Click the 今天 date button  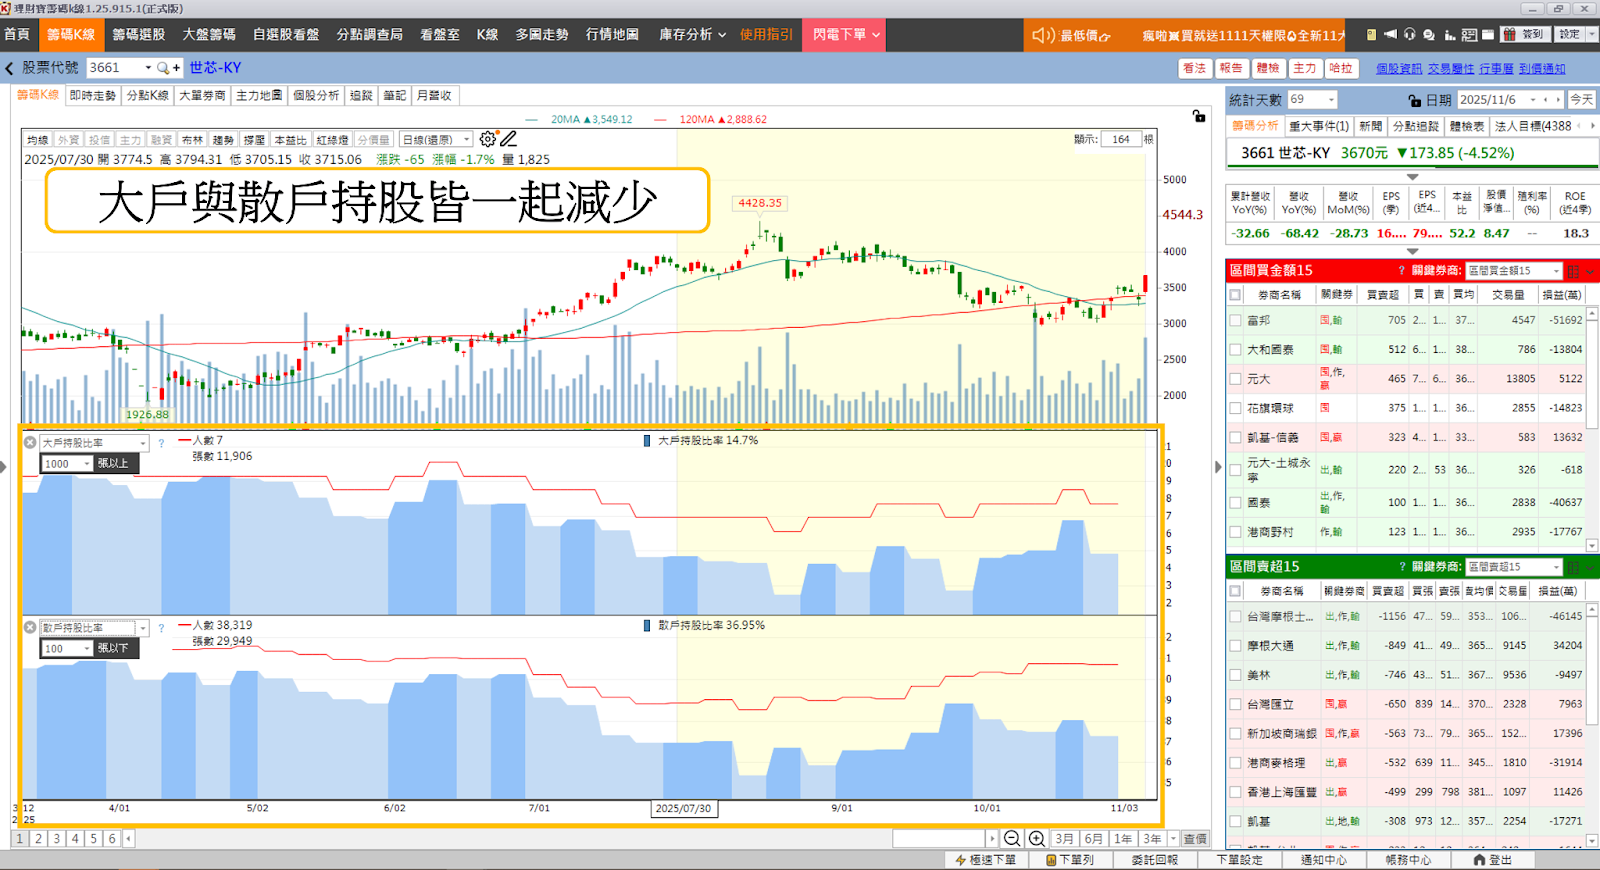[x=1582, y=100]
